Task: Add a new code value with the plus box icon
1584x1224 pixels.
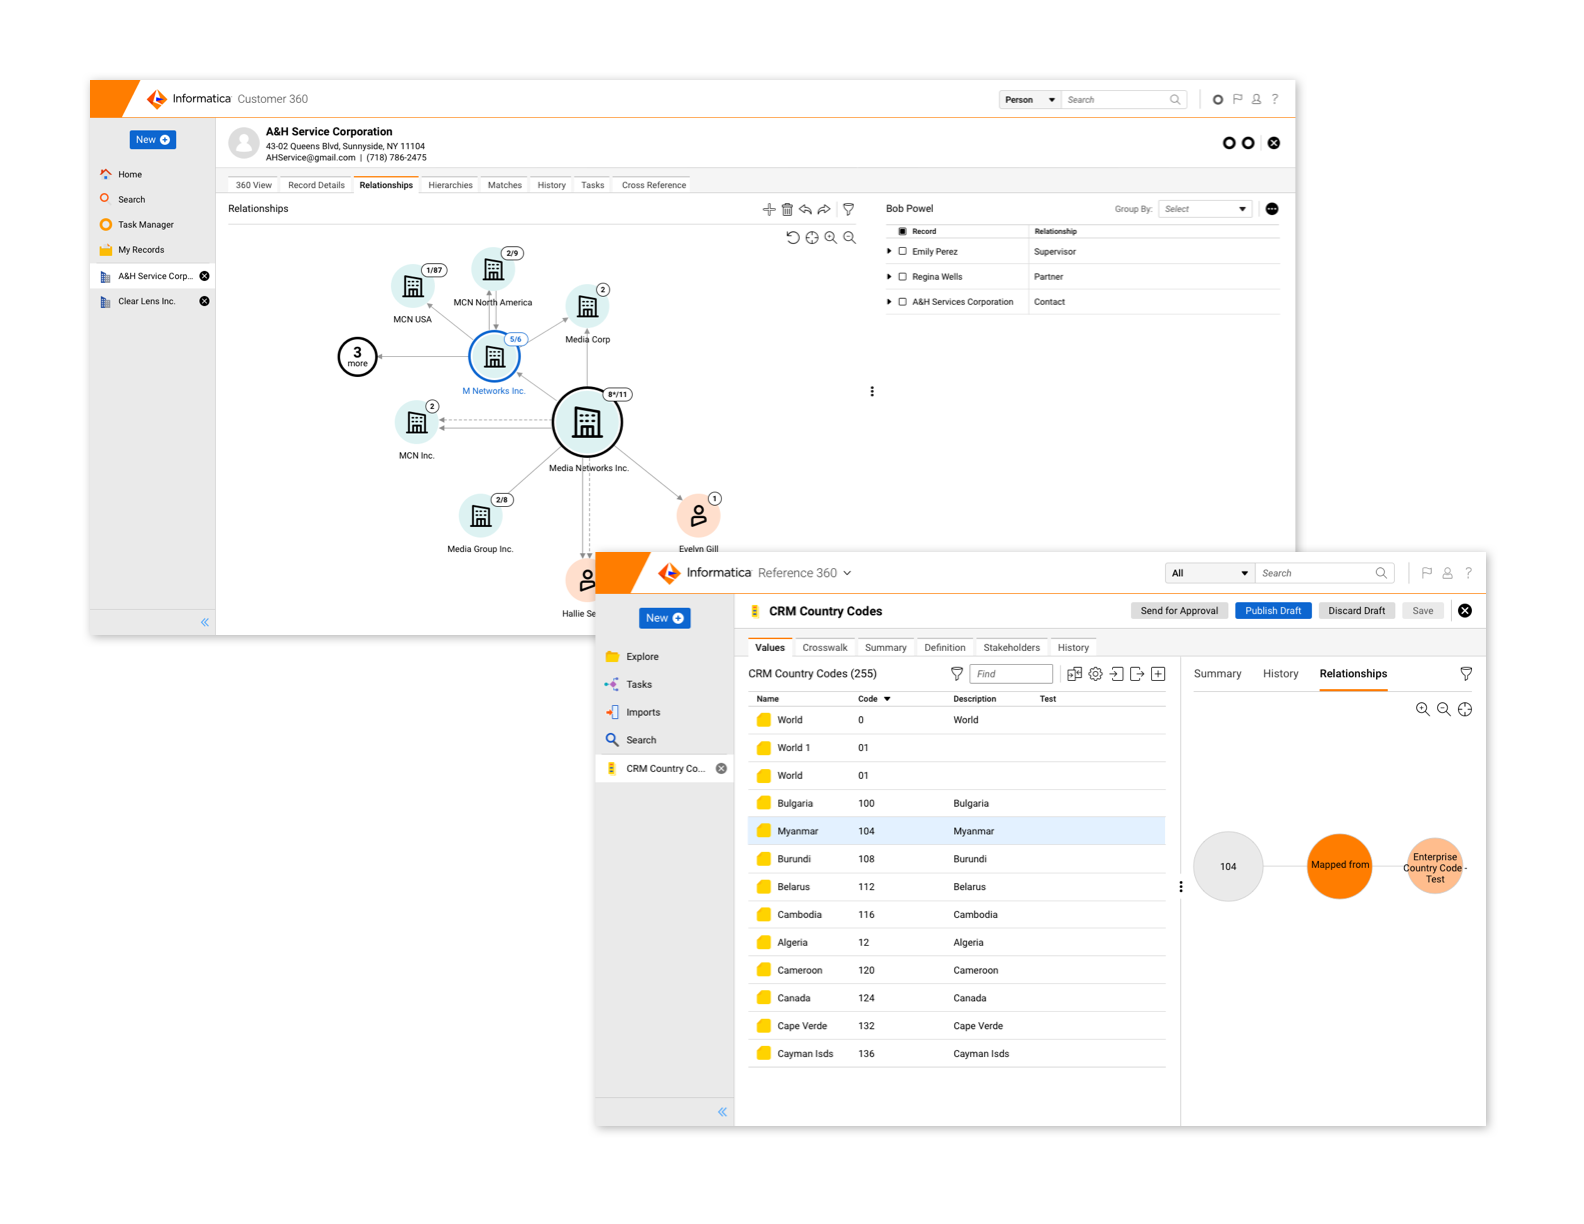Action: click(x=1158, y=674)
